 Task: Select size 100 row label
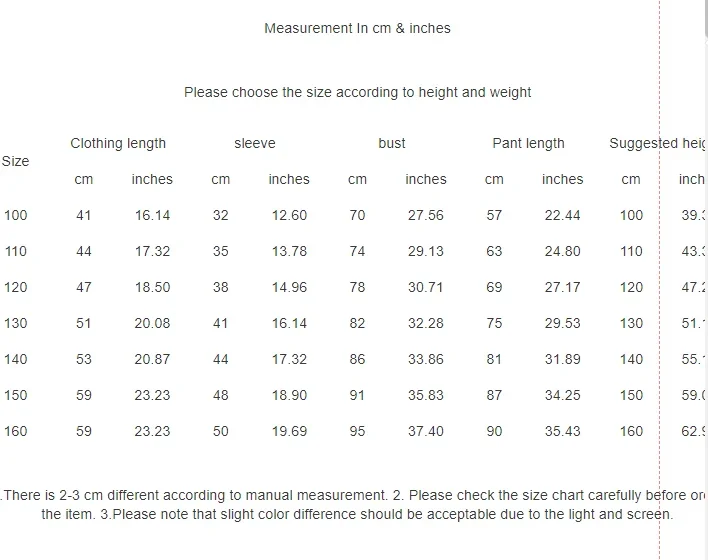click(x=16, y=215)
